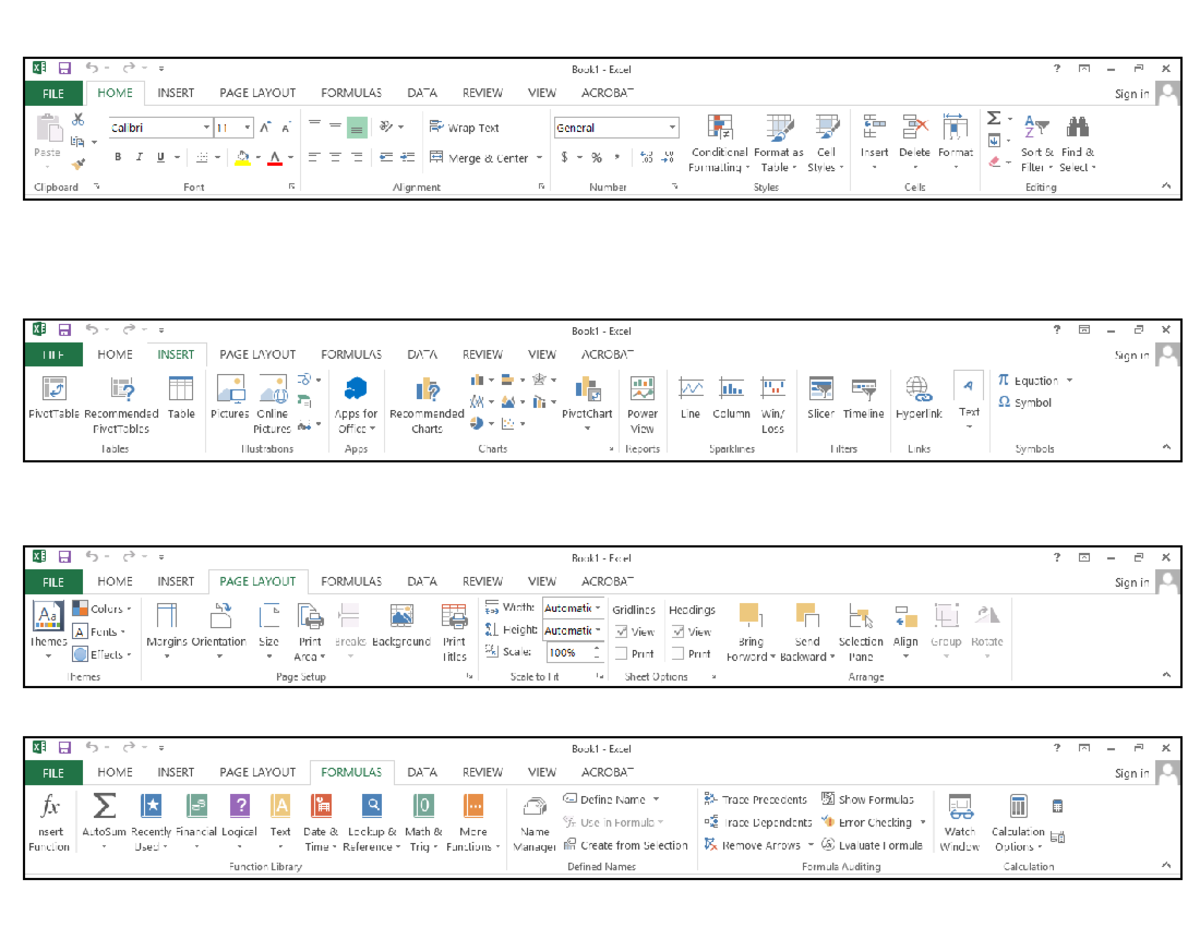The height and width of the screenshot is (927, 1200).
Task: Enable the Headings Print checkbox
Action: [x=680, y=652]
